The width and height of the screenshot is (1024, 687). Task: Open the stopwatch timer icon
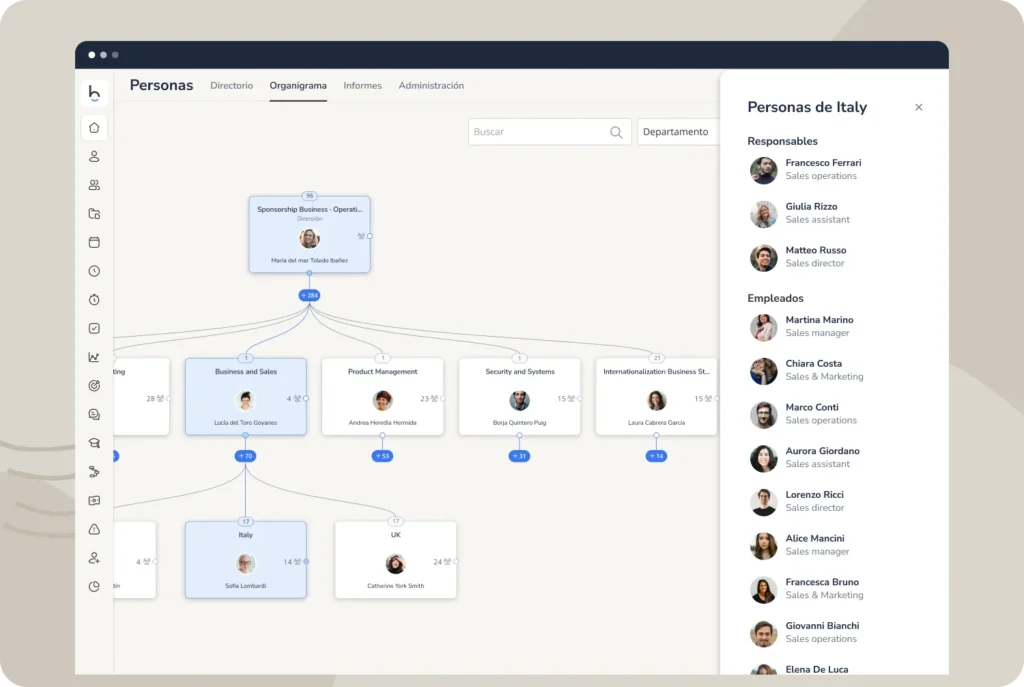pyautogui.click(x=94, y=300)
